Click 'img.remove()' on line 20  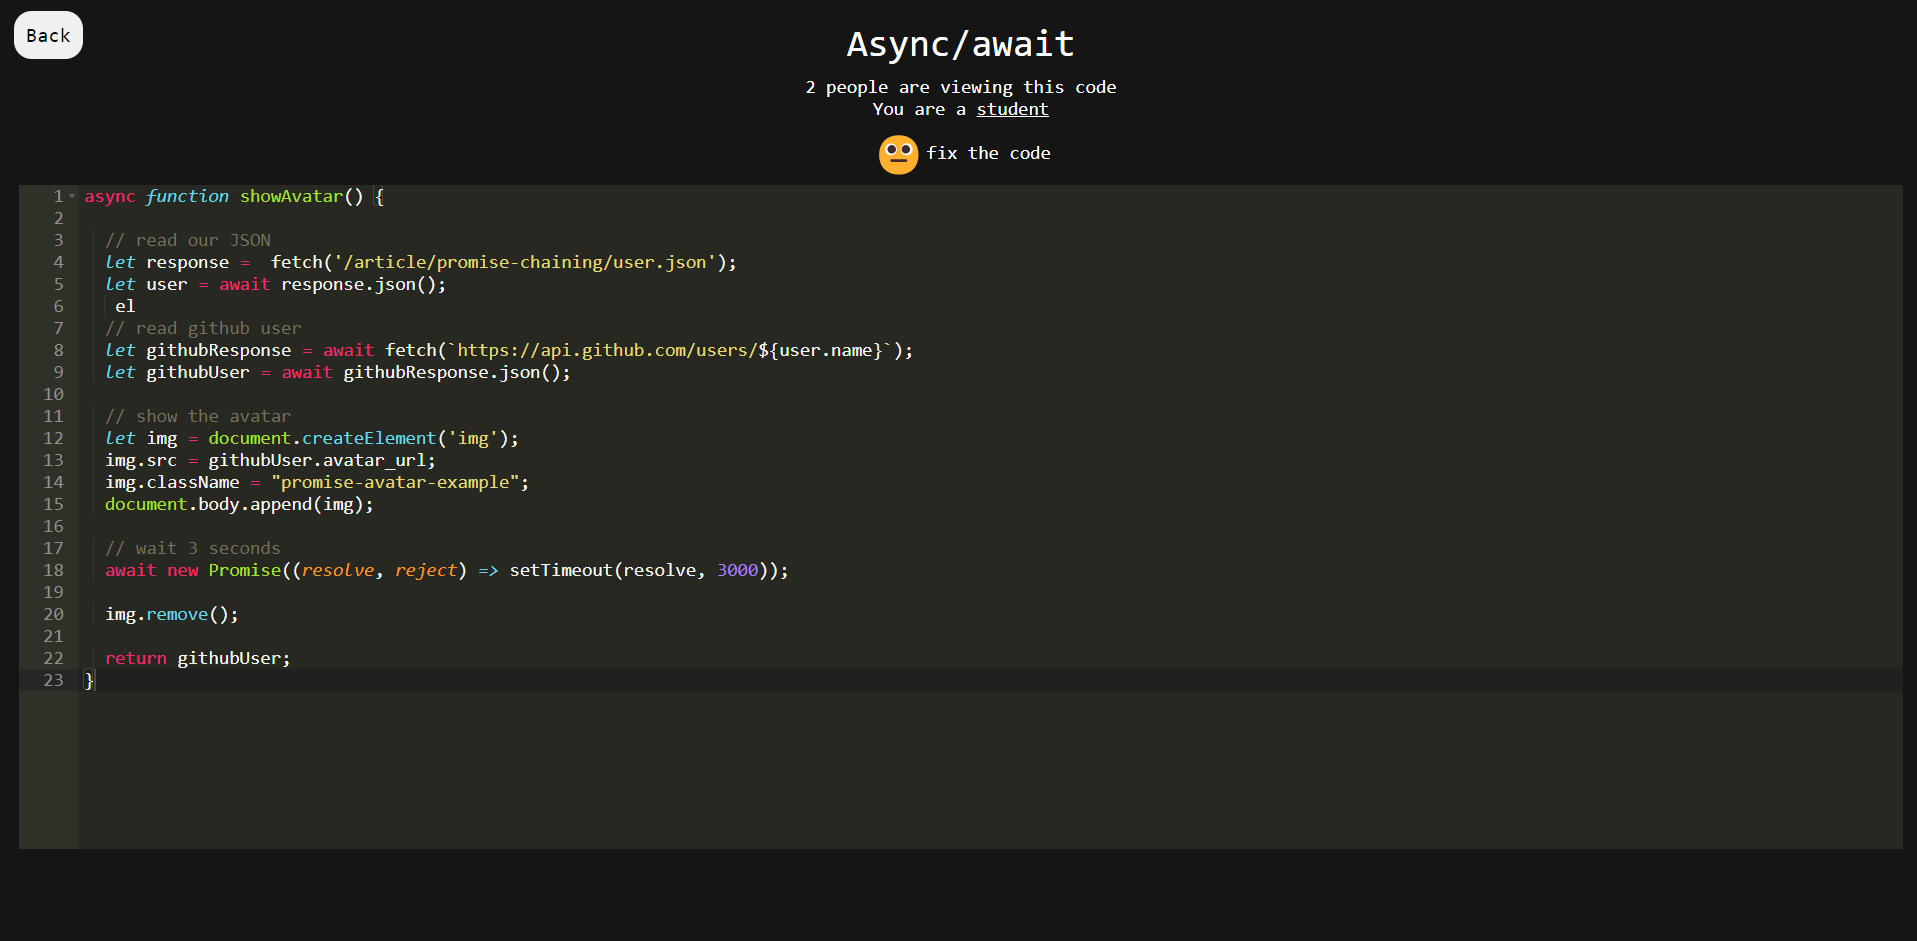[172, 614]
